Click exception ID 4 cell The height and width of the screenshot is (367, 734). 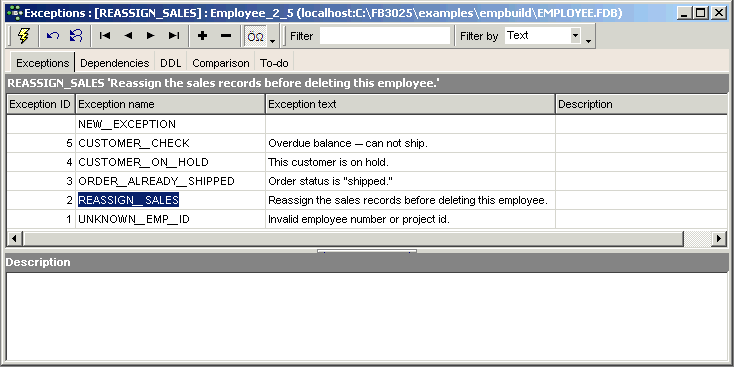coord(41,162)
